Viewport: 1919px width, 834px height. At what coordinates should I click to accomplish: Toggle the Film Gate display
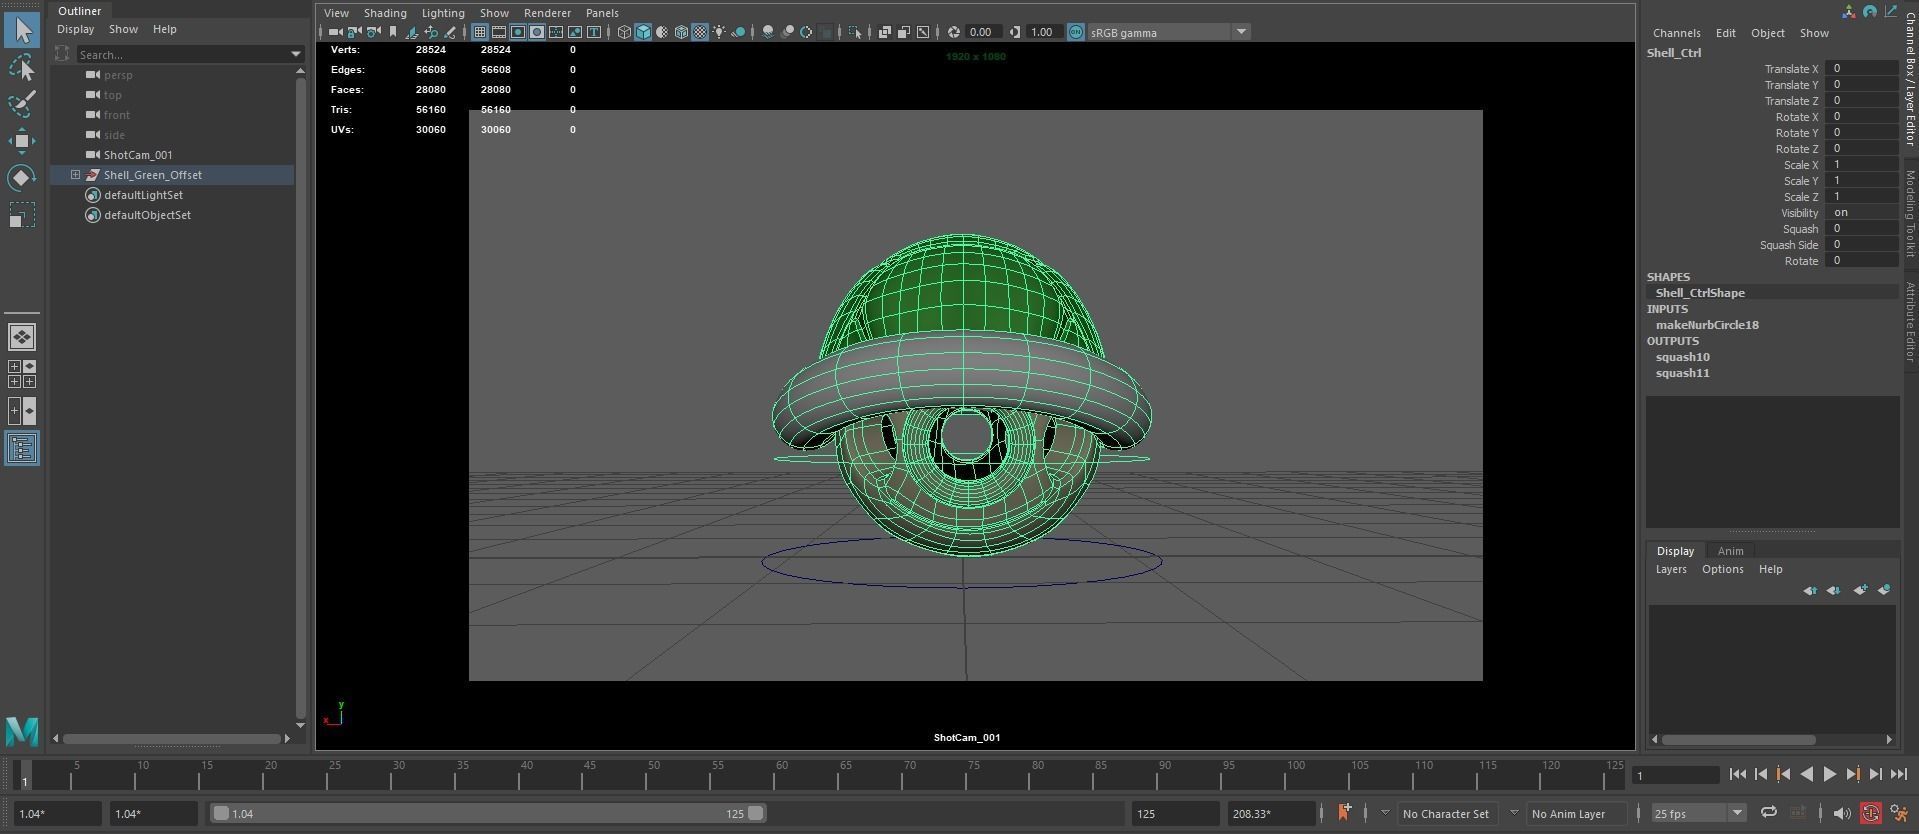pos(499,32)
